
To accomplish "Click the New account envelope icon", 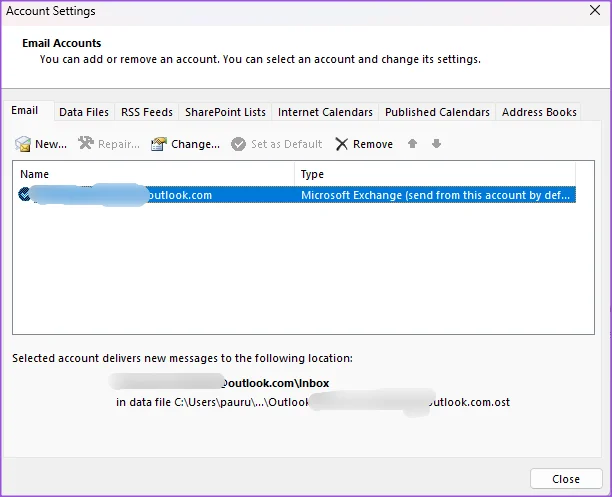I will point(23,144).
